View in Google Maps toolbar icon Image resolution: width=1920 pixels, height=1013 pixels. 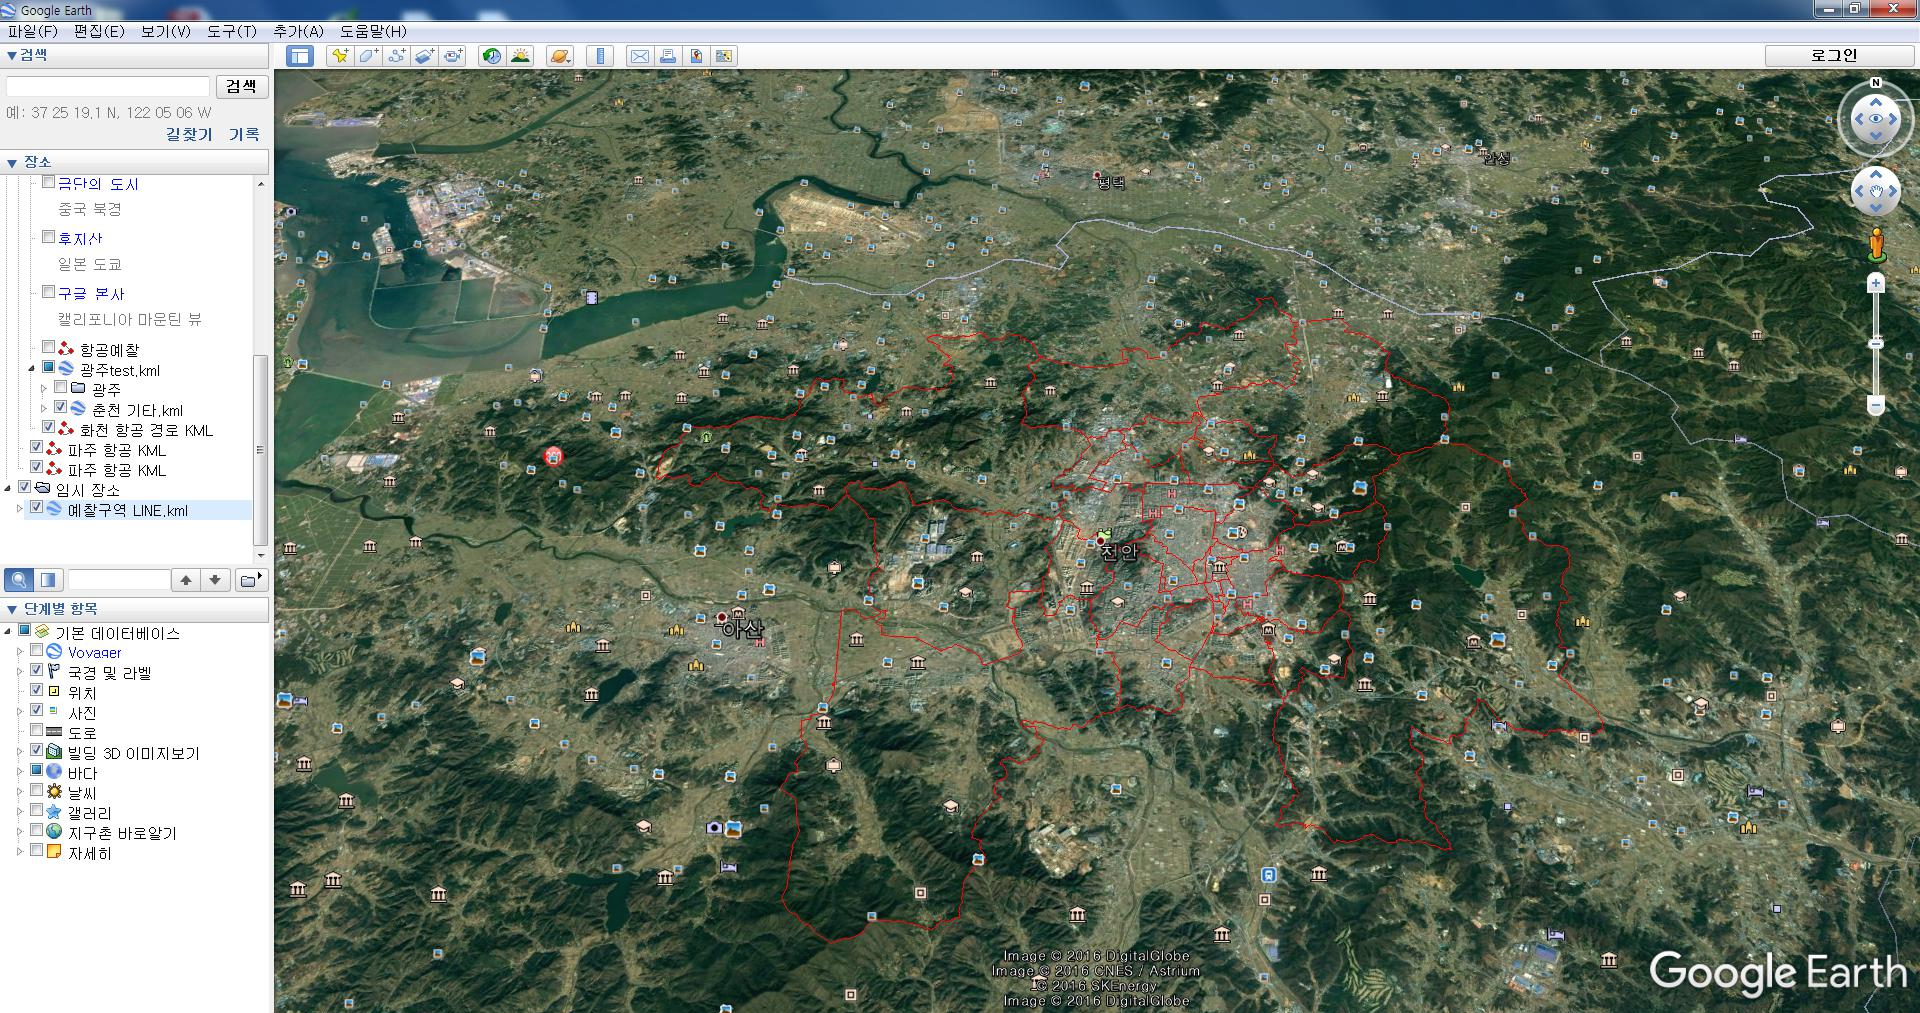pyautogui.click(x=724, y=56)
